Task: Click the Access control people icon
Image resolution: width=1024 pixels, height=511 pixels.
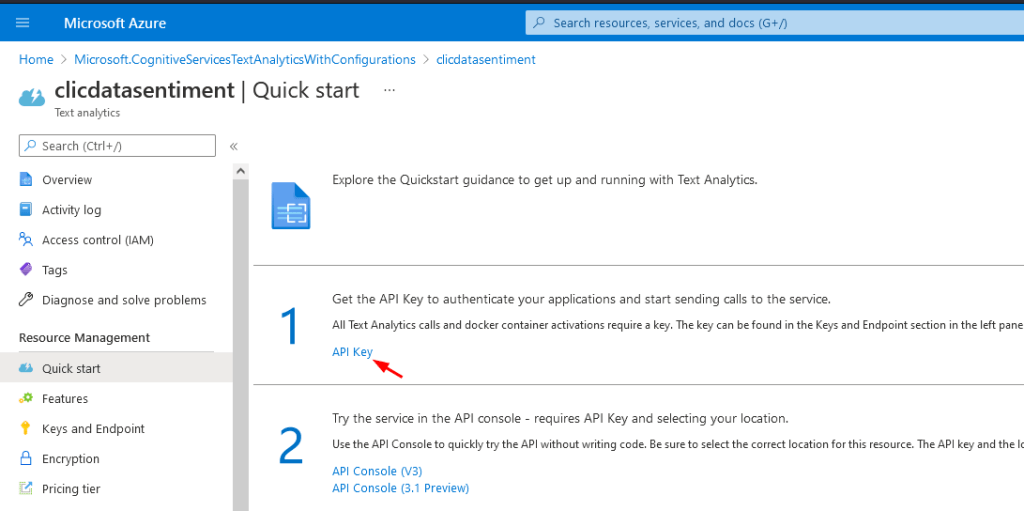Action: tap(25, 240)
